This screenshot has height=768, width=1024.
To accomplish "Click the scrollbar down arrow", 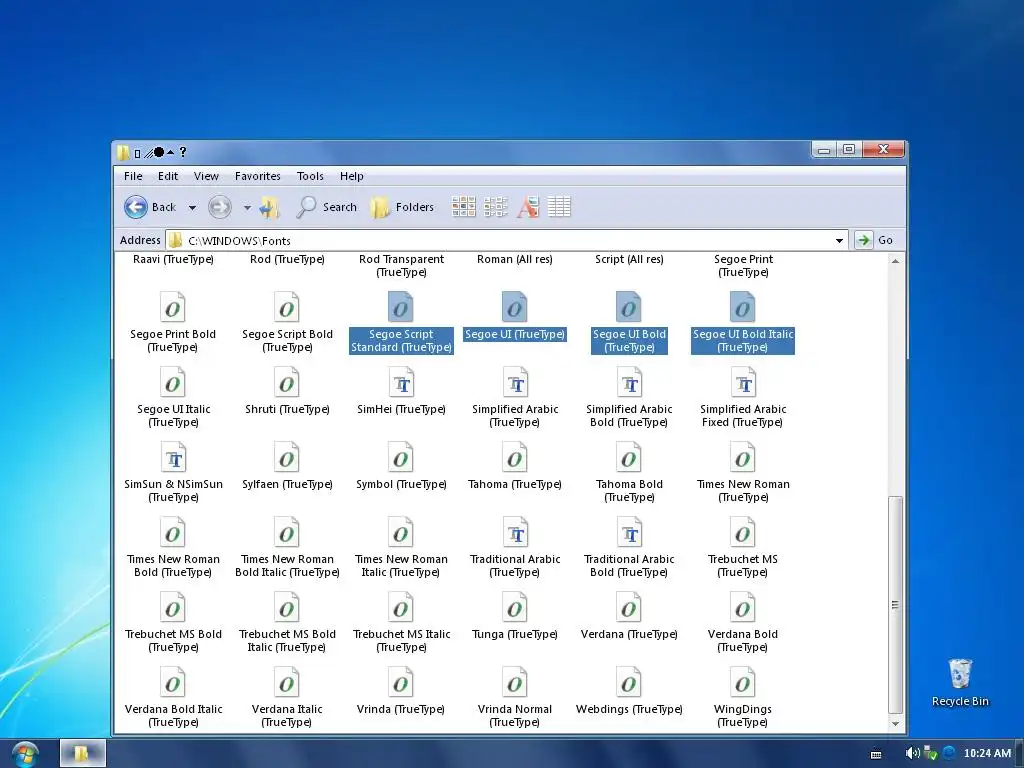I will pos(895,724).
